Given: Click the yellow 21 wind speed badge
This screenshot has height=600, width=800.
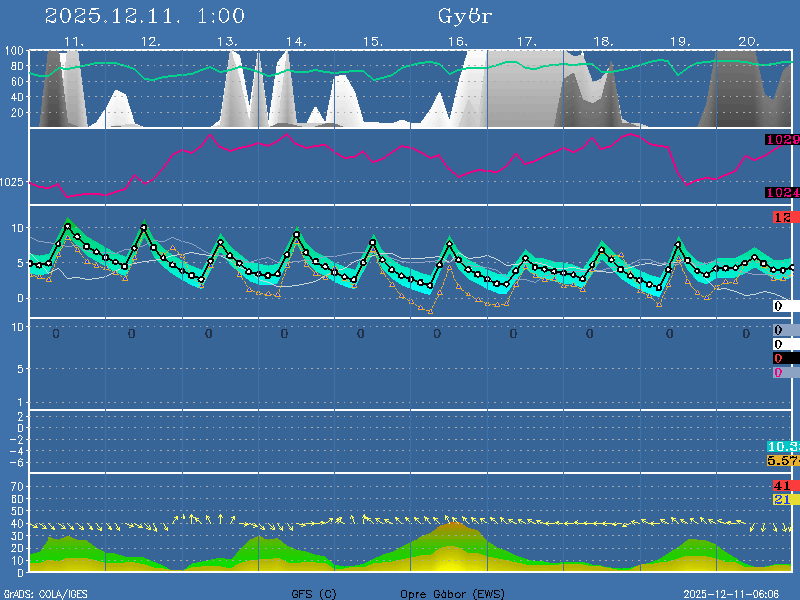Looking at the screenshot, I should pyautogui.click(x=783, y=499).
